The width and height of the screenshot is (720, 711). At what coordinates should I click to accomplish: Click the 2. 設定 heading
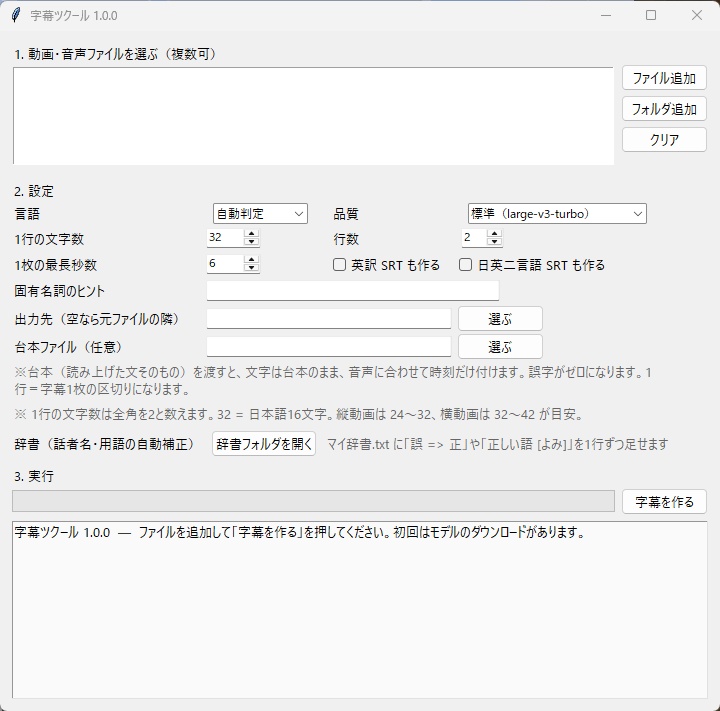click(34, 191)
